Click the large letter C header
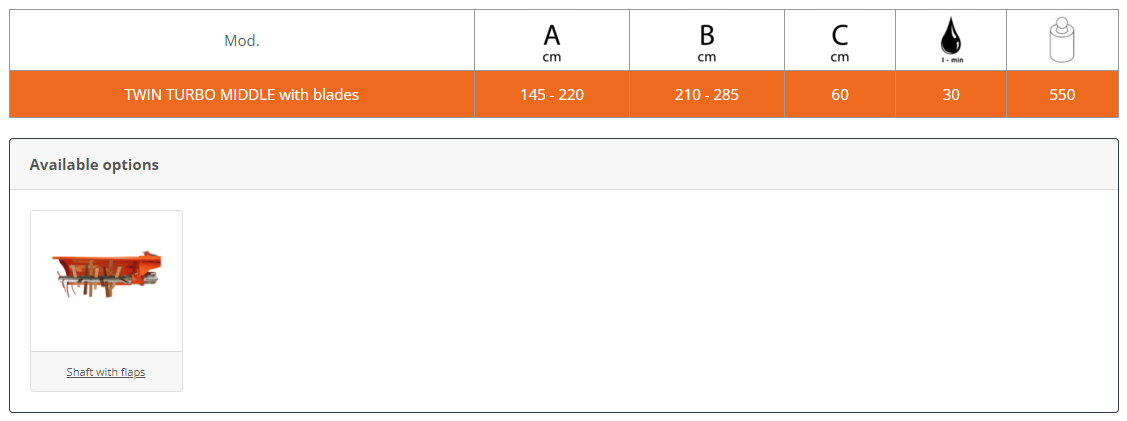Image resolution: width=1127 pixels, height=421 pixels. click(x=840, y=35)
